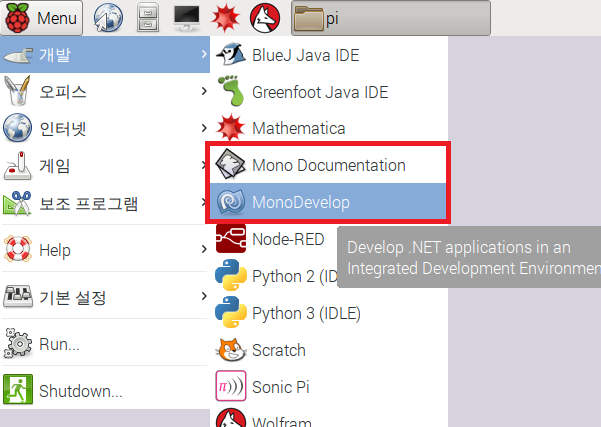Click the Python 2 IDLE snake icon
Image resolution: width=601 pixels, height=427 pixels.
click(x=231, y=275)
